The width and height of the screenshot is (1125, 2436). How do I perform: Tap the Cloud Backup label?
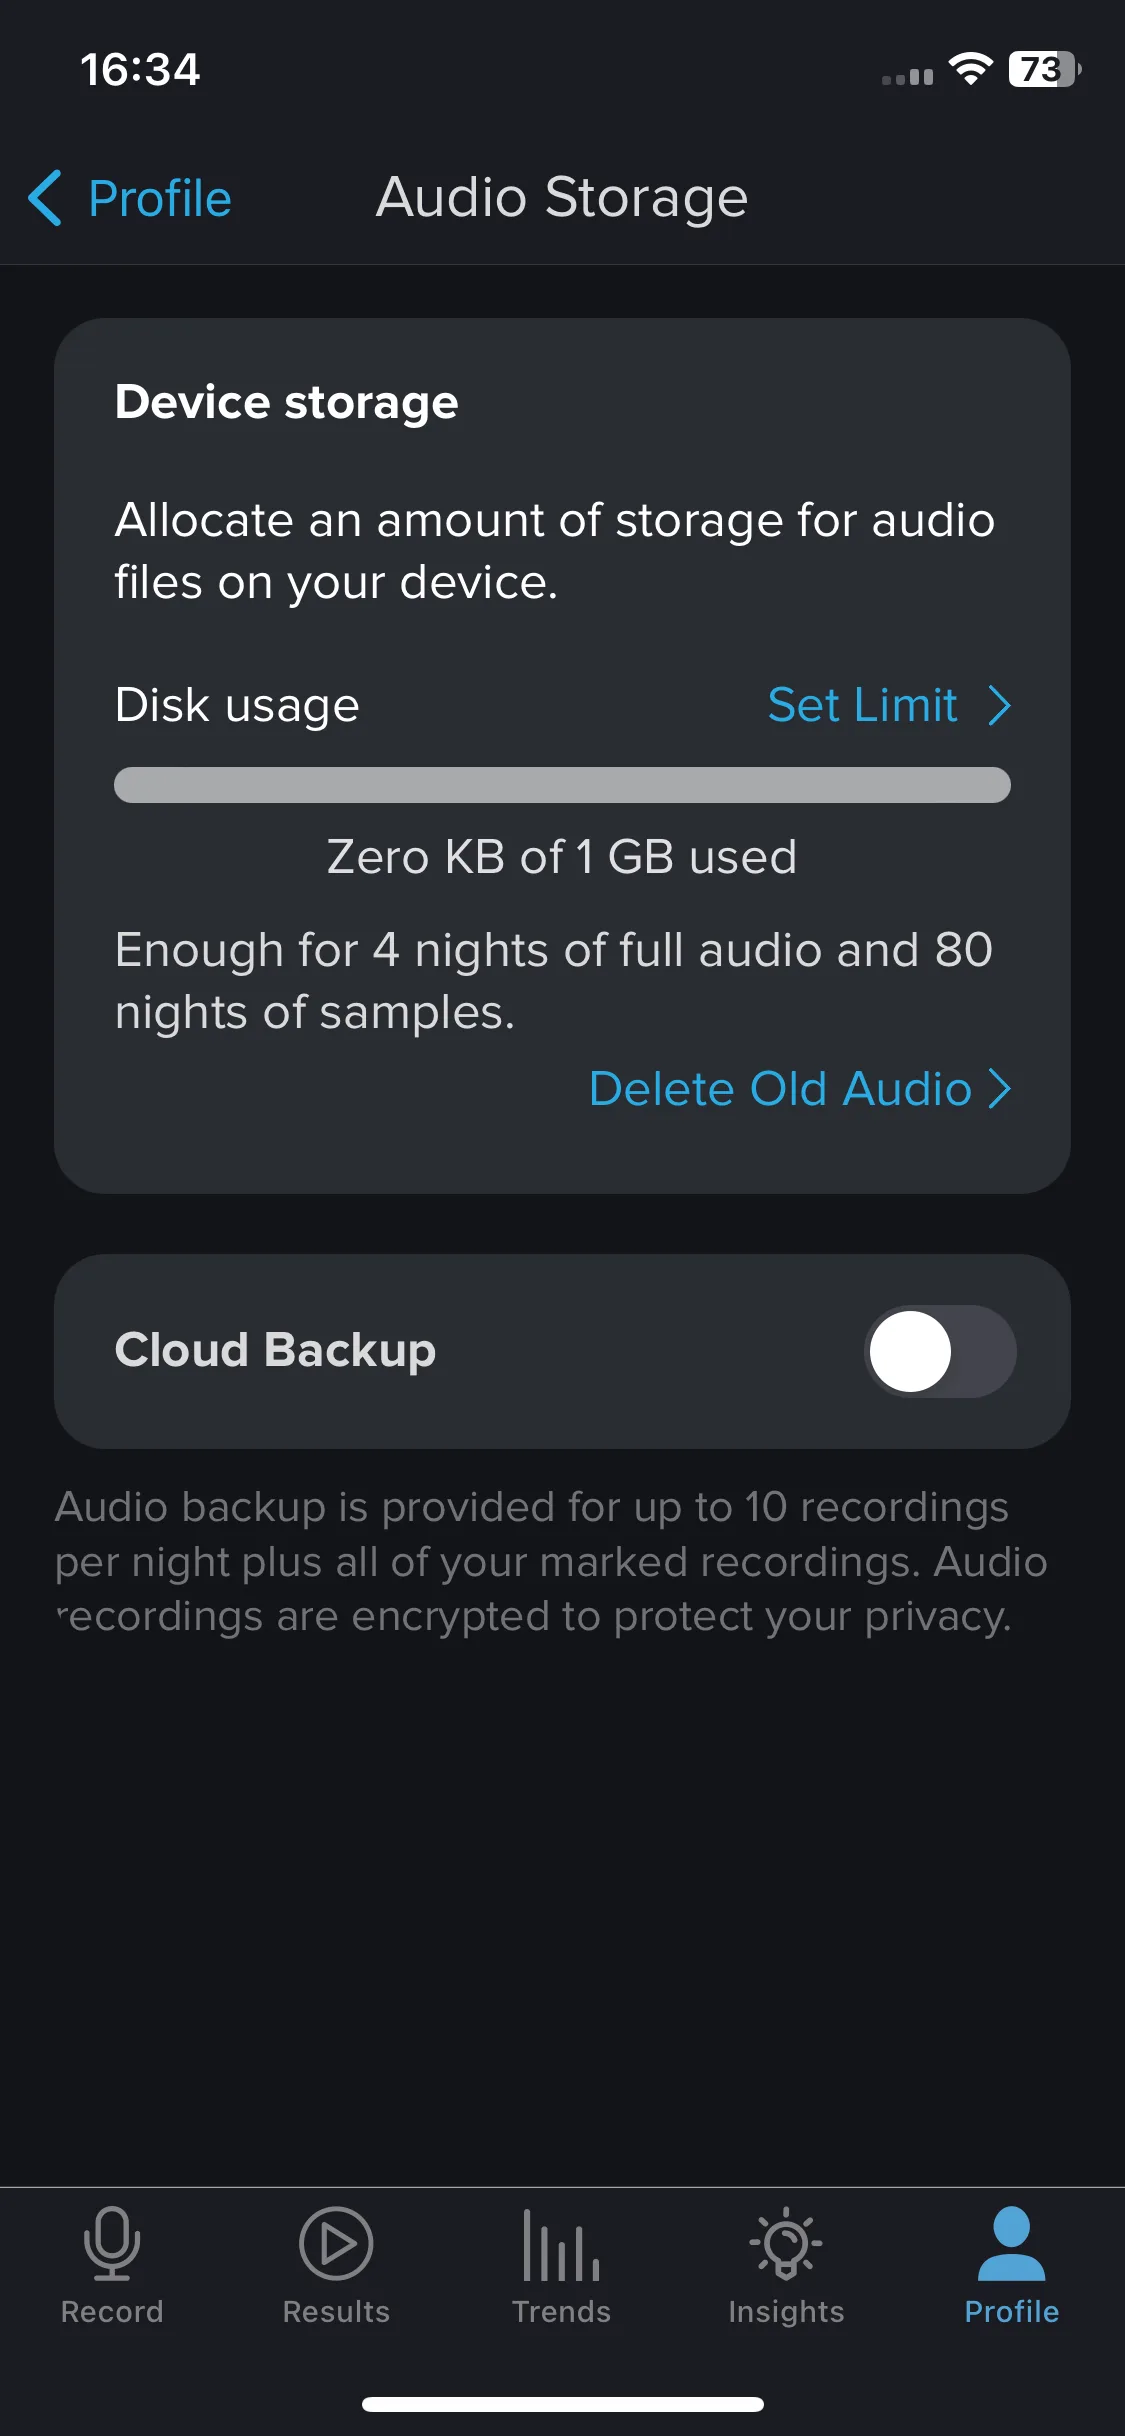pos(275,1350)
